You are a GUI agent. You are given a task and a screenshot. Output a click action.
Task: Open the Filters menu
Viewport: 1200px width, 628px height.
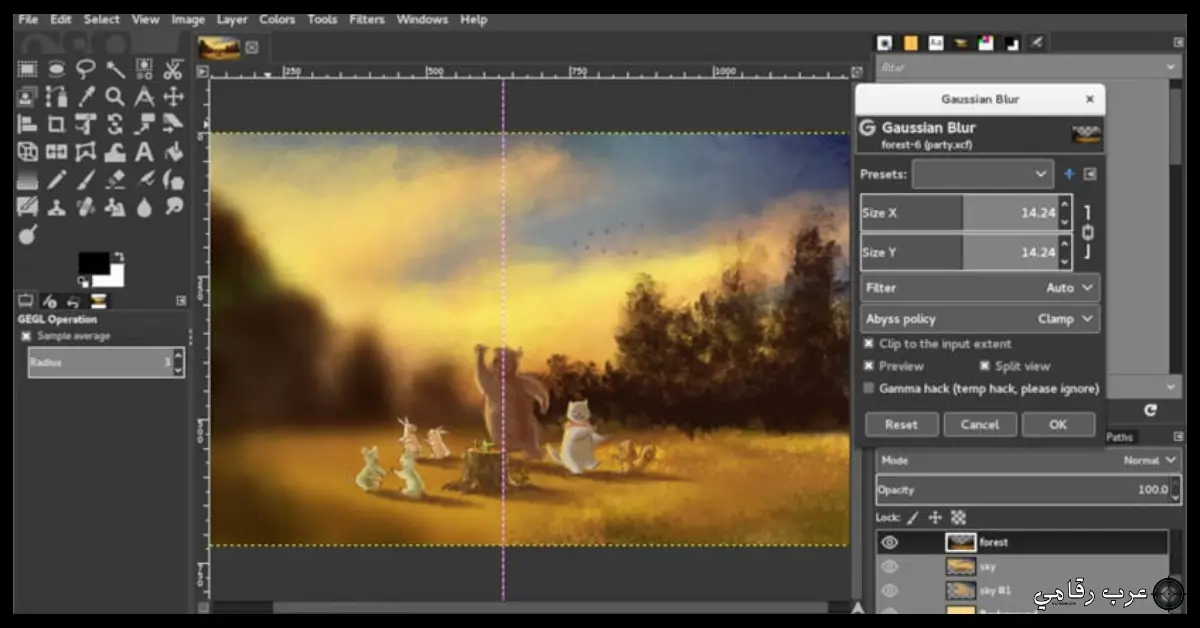click(x=366, y=19)
